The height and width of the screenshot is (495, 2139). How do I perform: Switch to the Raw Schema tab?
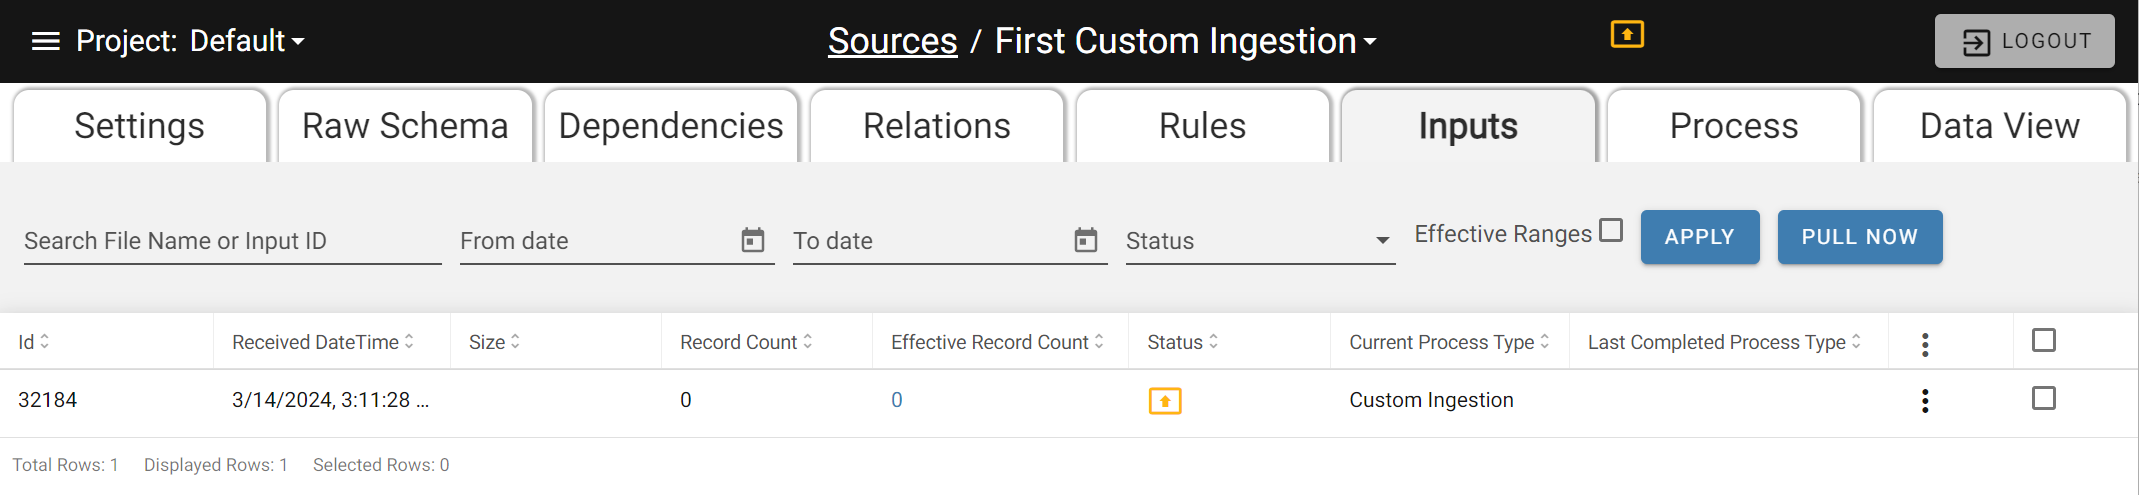coord(405,126)
